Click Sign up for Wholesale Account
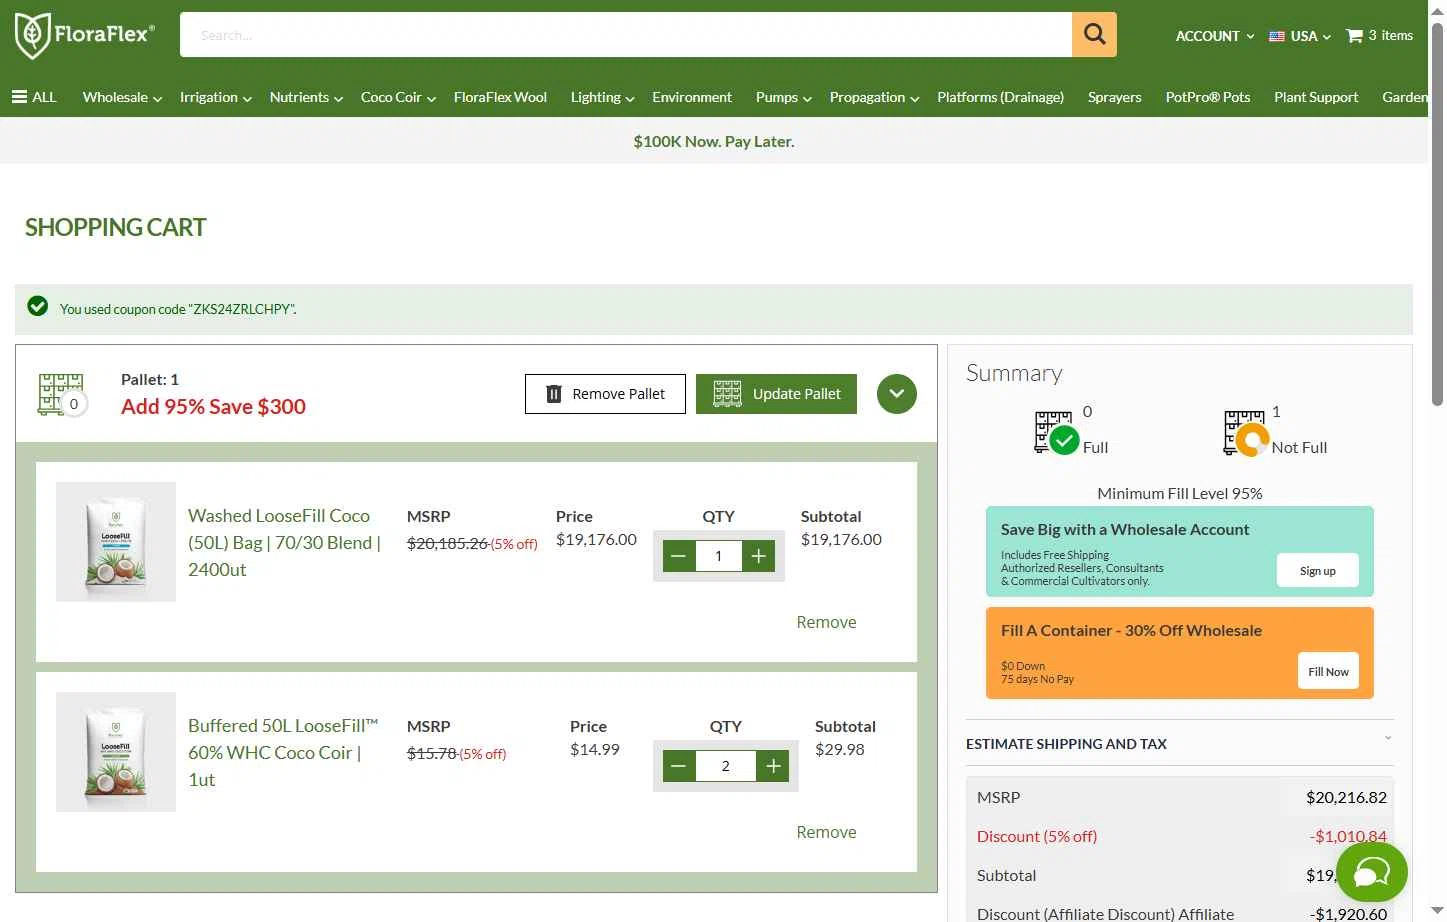1447x922 pixels. pyautogui.click(x=1317, y=571)
